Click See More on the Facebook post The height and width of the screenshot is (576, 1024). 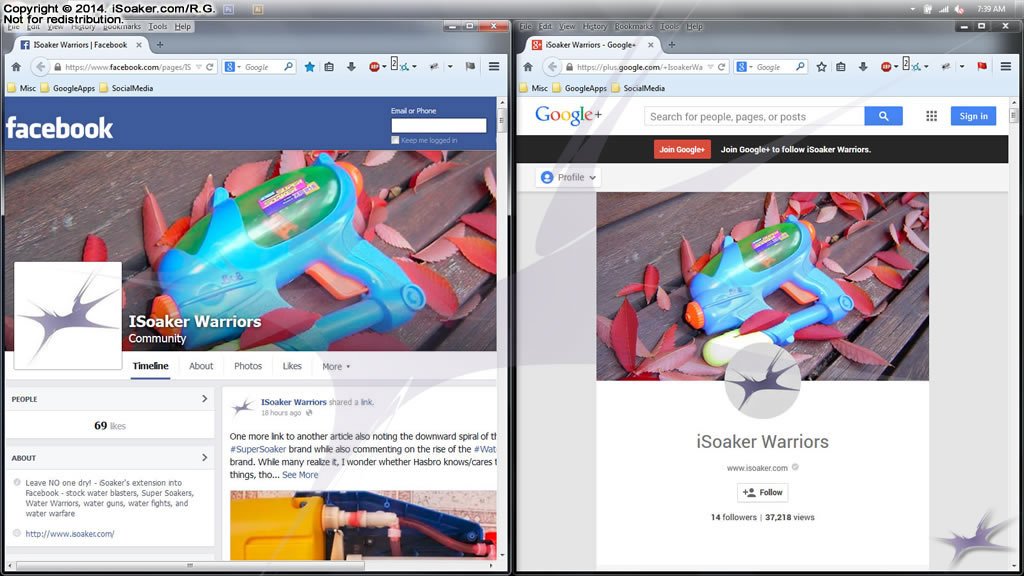point(300,475)
